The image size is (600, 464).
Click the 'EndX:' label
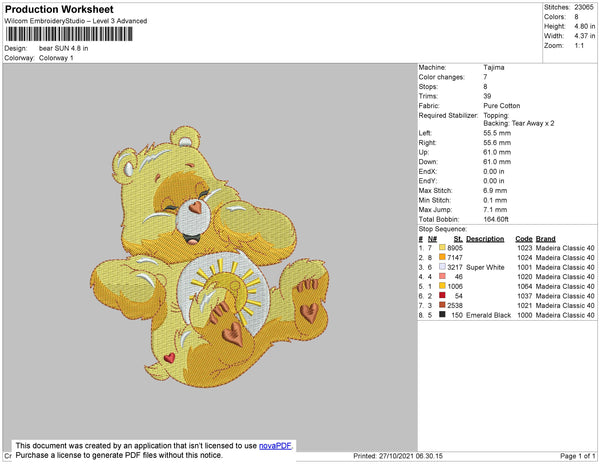click(x=427, y=171)
